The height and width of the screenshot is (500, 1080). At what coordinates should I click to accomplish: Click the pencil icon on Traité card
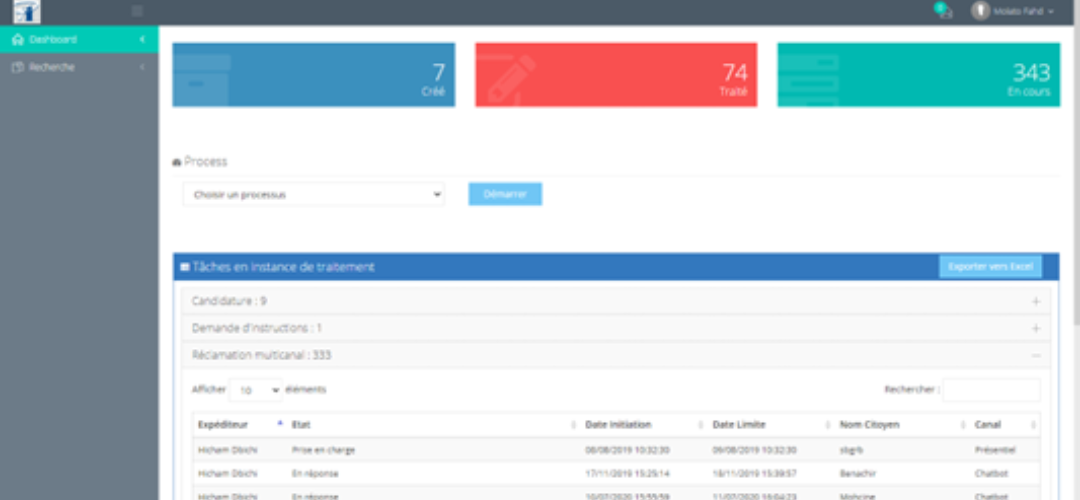(511, 78)
